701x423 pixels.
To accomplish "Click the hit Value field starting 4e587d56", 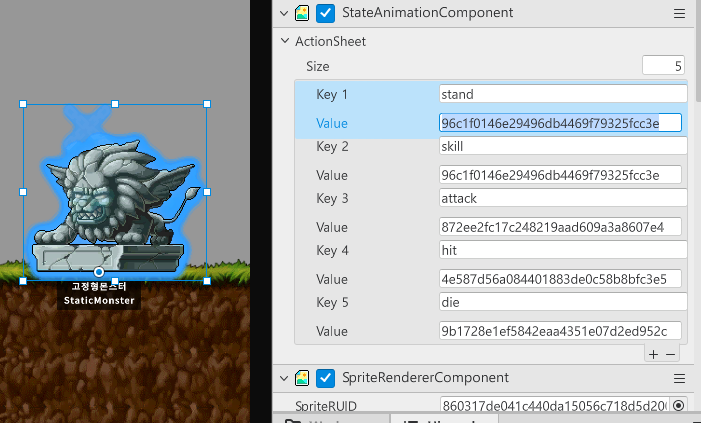I will pyautogui.click(x=560, y=279).
